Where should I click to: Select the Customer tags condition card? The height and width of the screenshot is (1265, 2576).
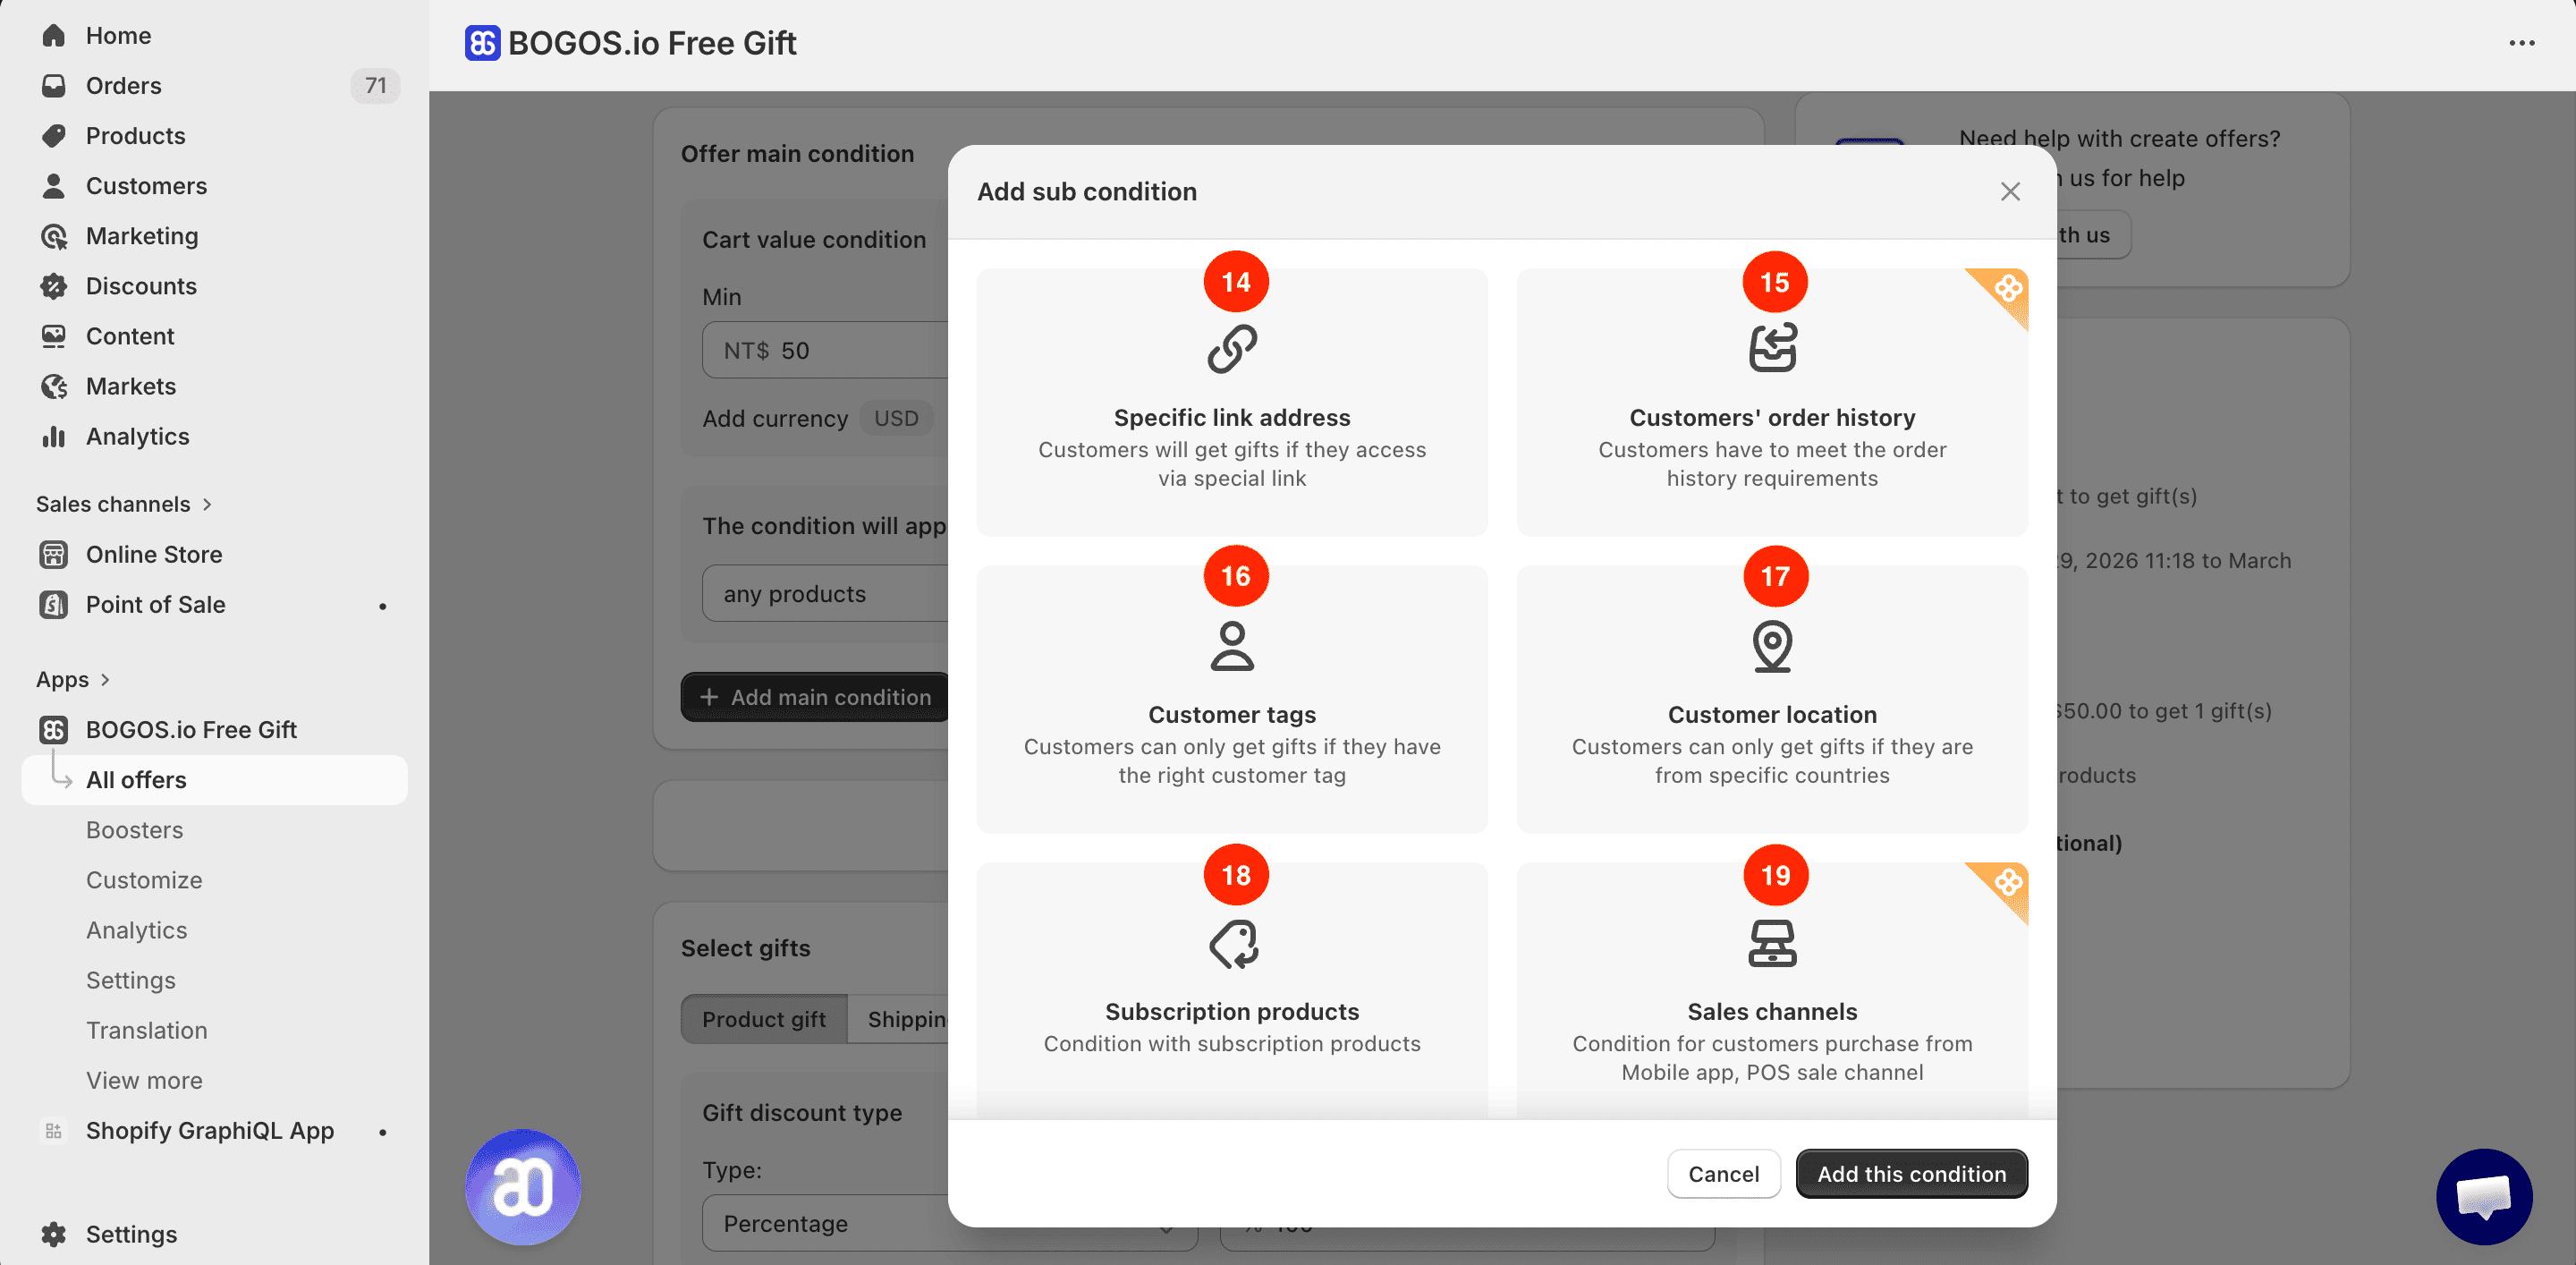click(x=1232, y=699)
